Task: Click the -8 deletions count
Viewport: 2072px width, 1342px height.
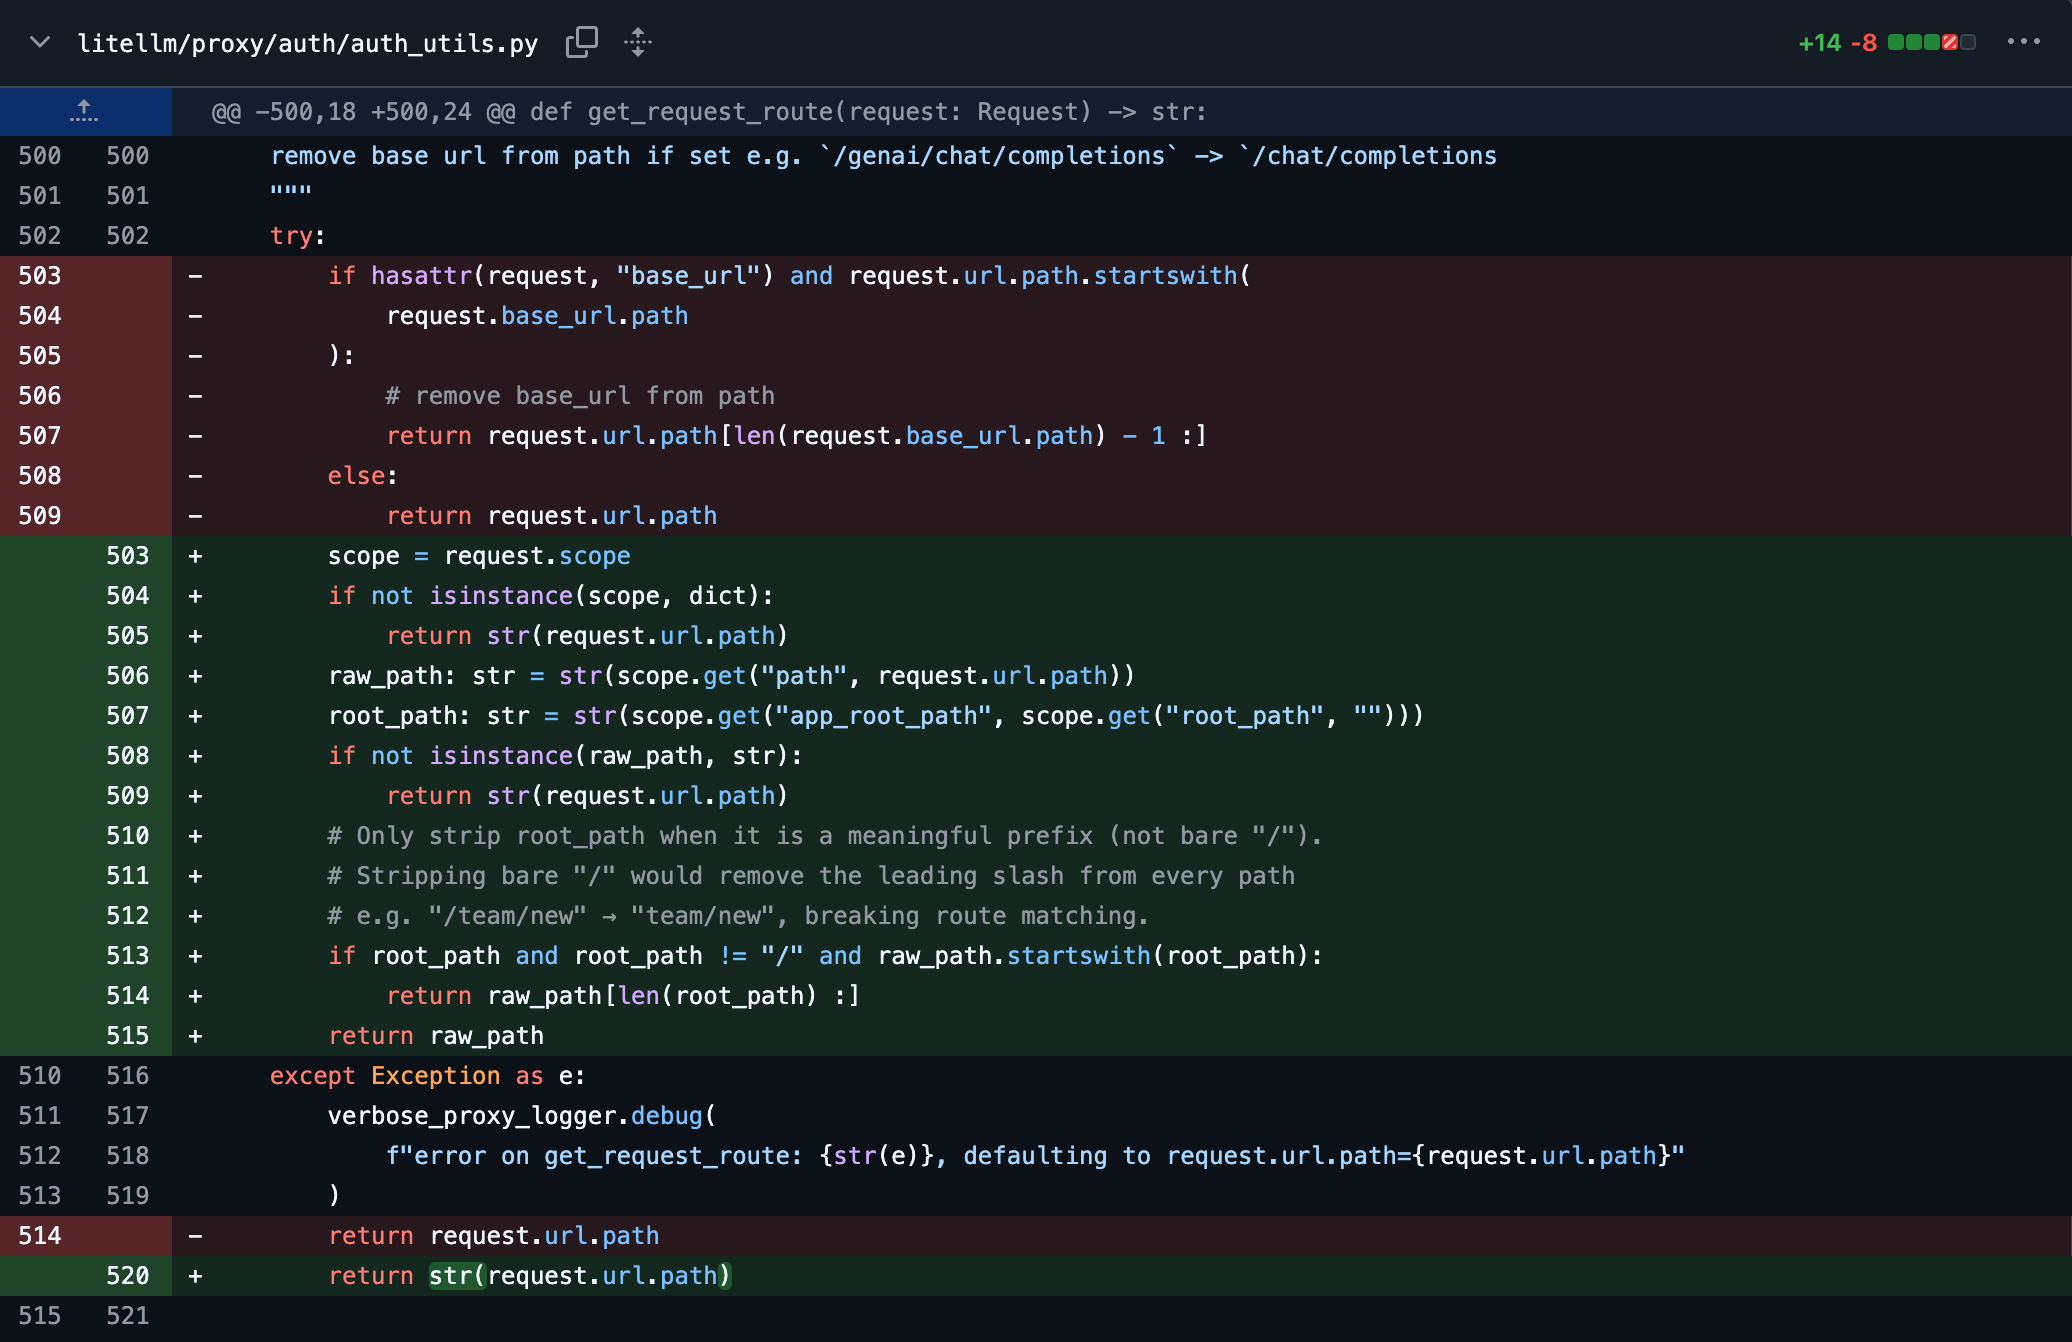Action: coord(1863,43)
